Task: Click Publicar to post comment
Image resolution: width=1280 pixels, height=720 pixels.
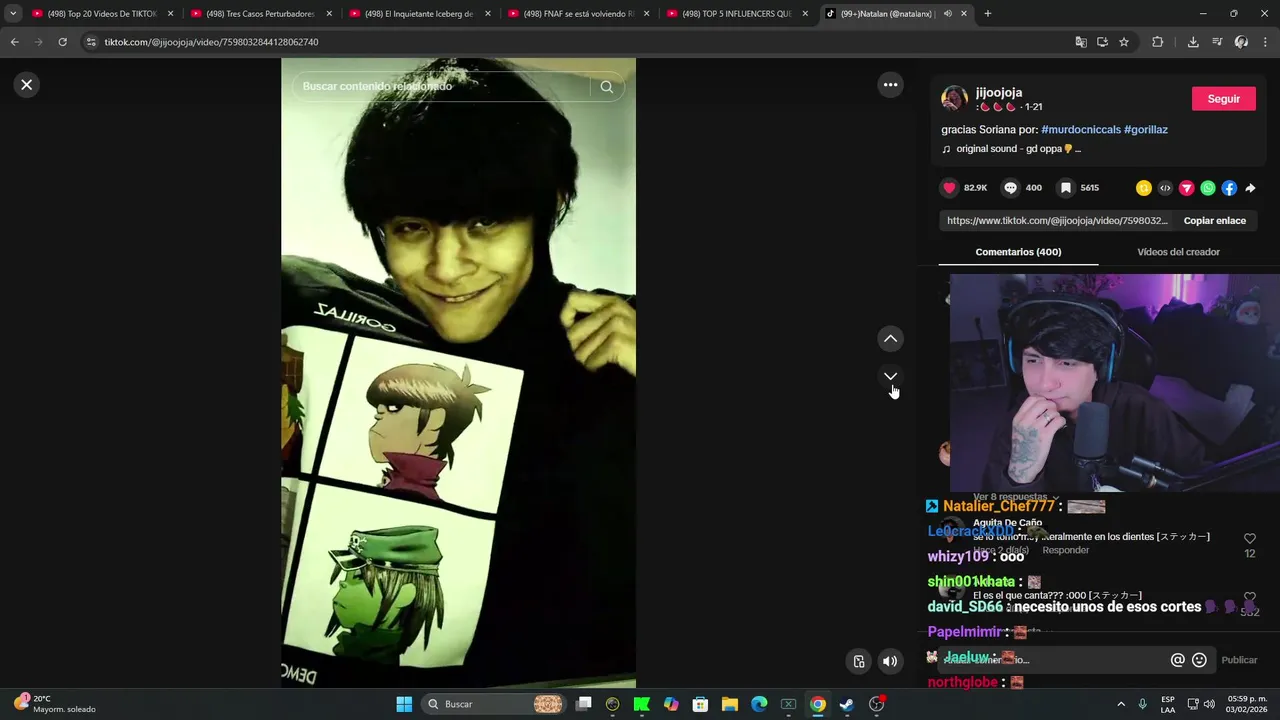Action: (x=1239, y=660)
